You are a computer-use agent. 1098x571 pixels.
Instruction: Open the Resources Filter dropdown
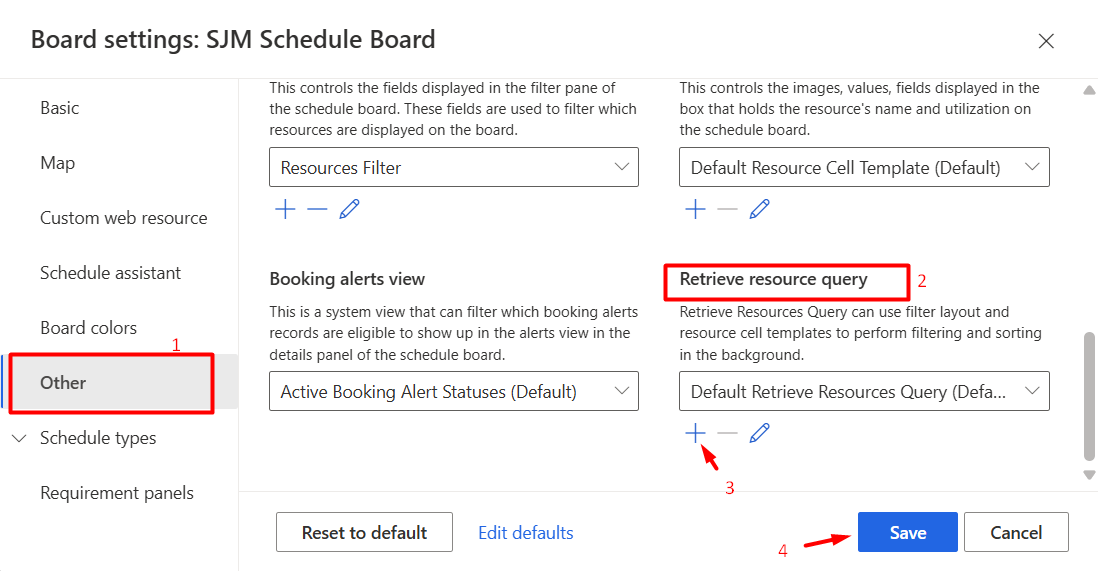pos(453,168)
